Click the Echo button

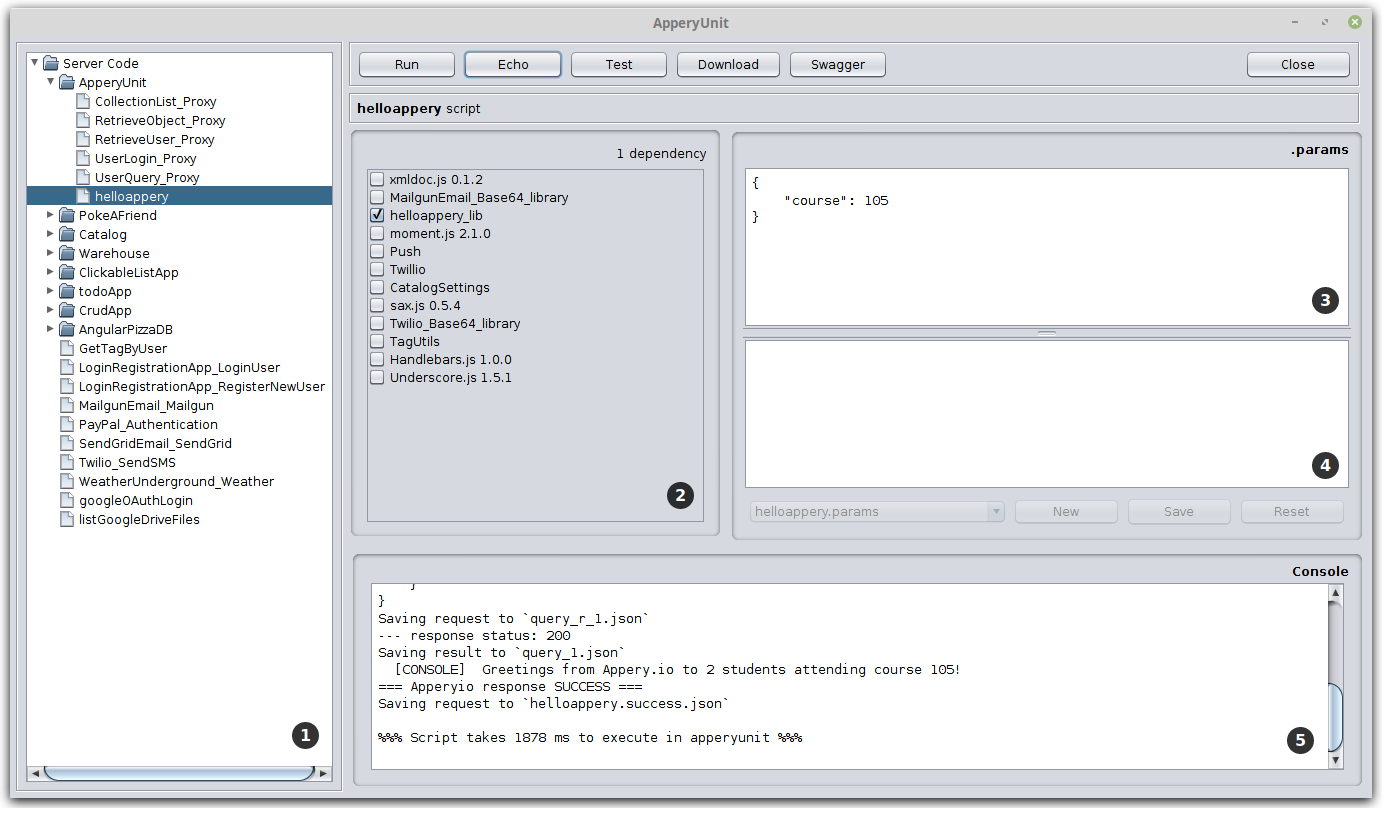click(x=513, y=64)
